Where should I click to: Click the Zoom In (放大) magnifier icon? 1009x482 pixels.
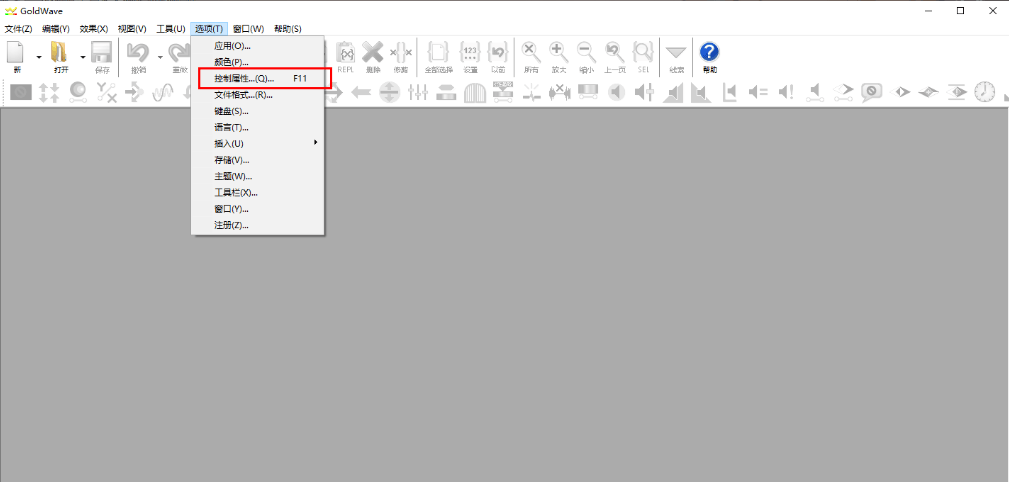559,52
